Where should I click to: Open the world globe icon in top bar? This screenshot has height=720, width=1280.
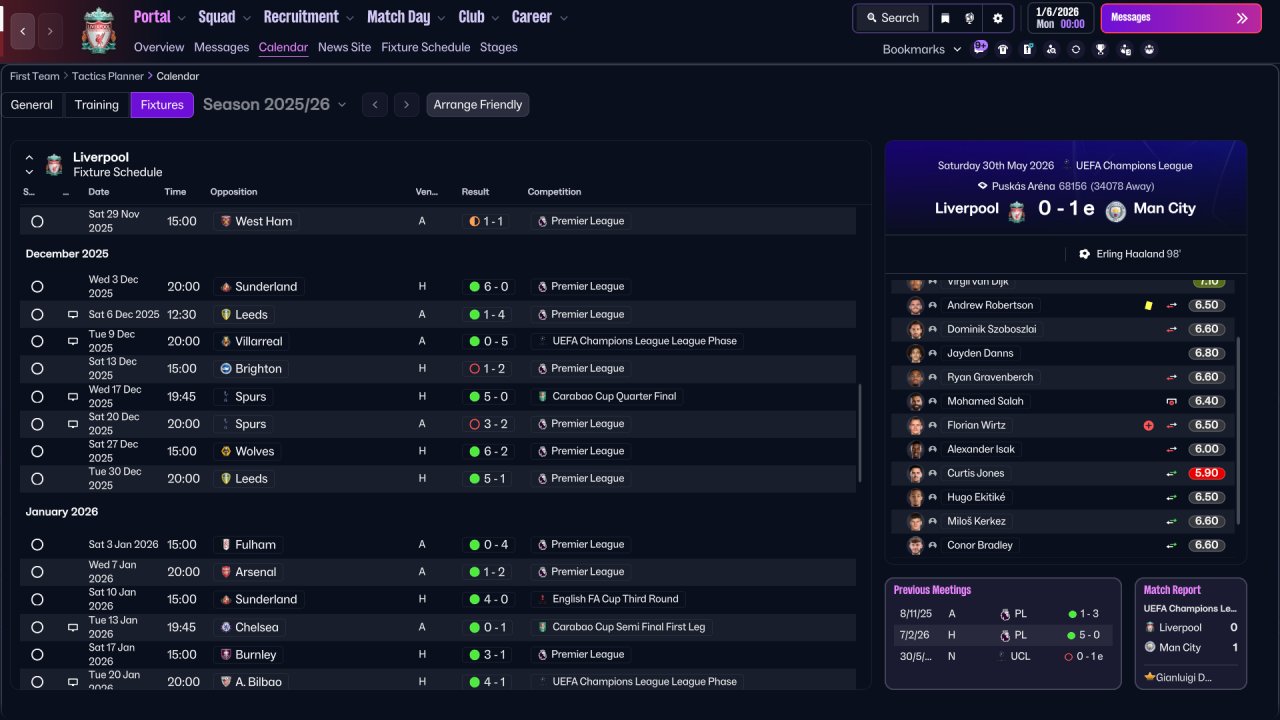[x=970, y=18]
